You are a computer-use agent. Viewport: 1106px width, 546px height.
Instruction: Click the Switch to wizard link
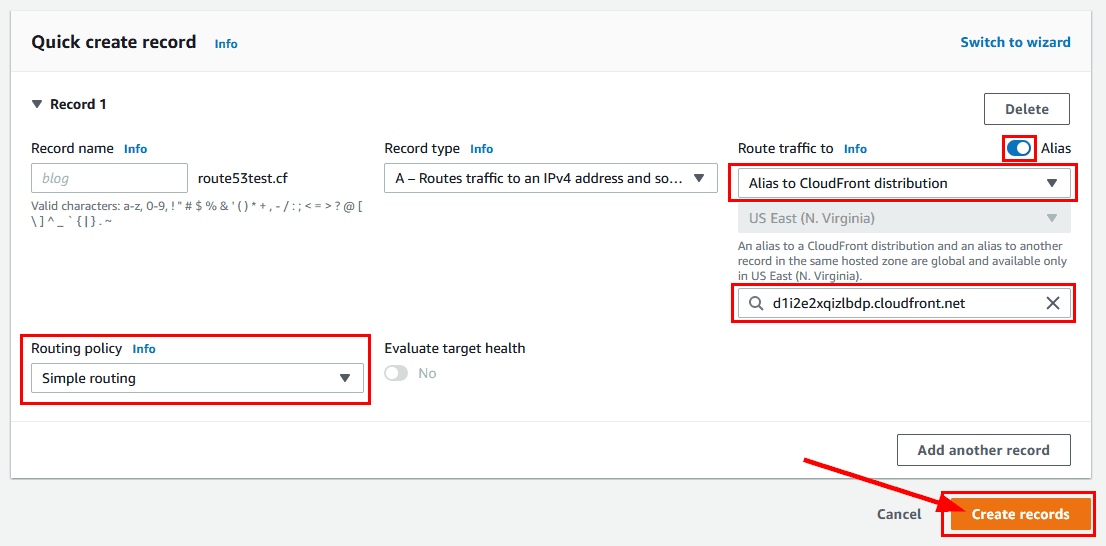[1015, 42]
